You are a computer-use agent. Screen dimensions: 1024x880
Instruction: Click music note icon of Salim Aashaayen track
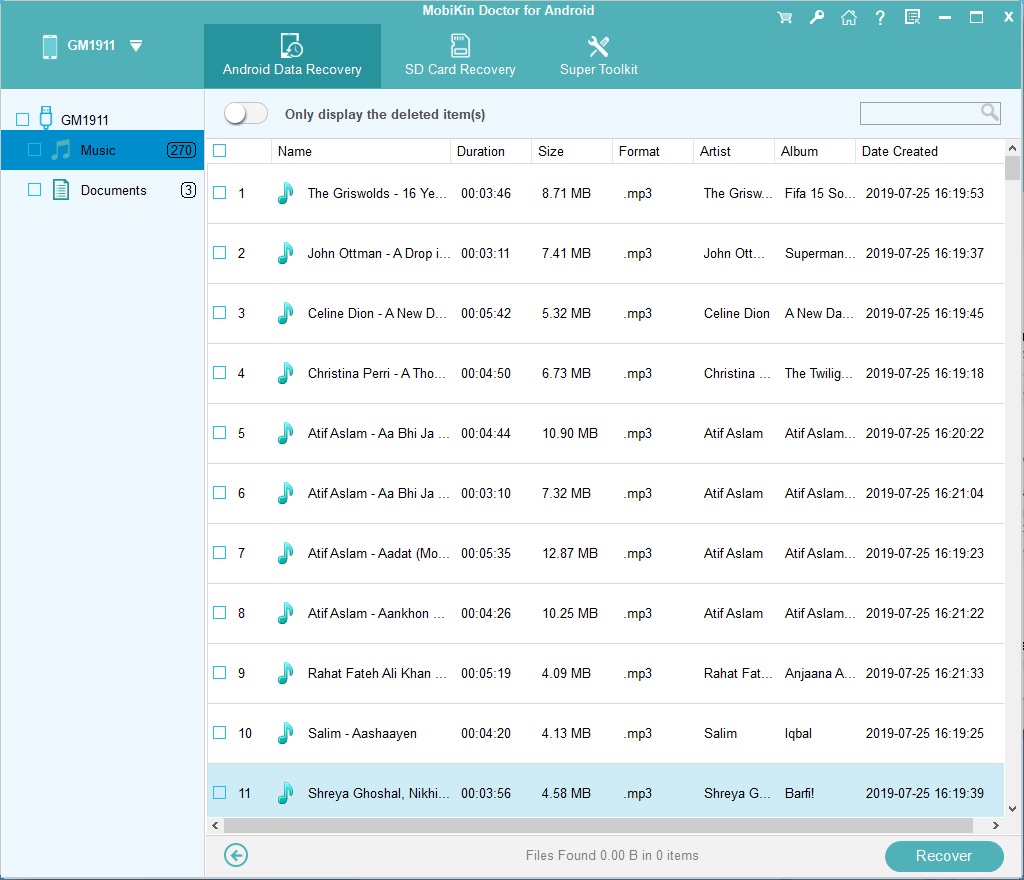(x=285, y=733)
